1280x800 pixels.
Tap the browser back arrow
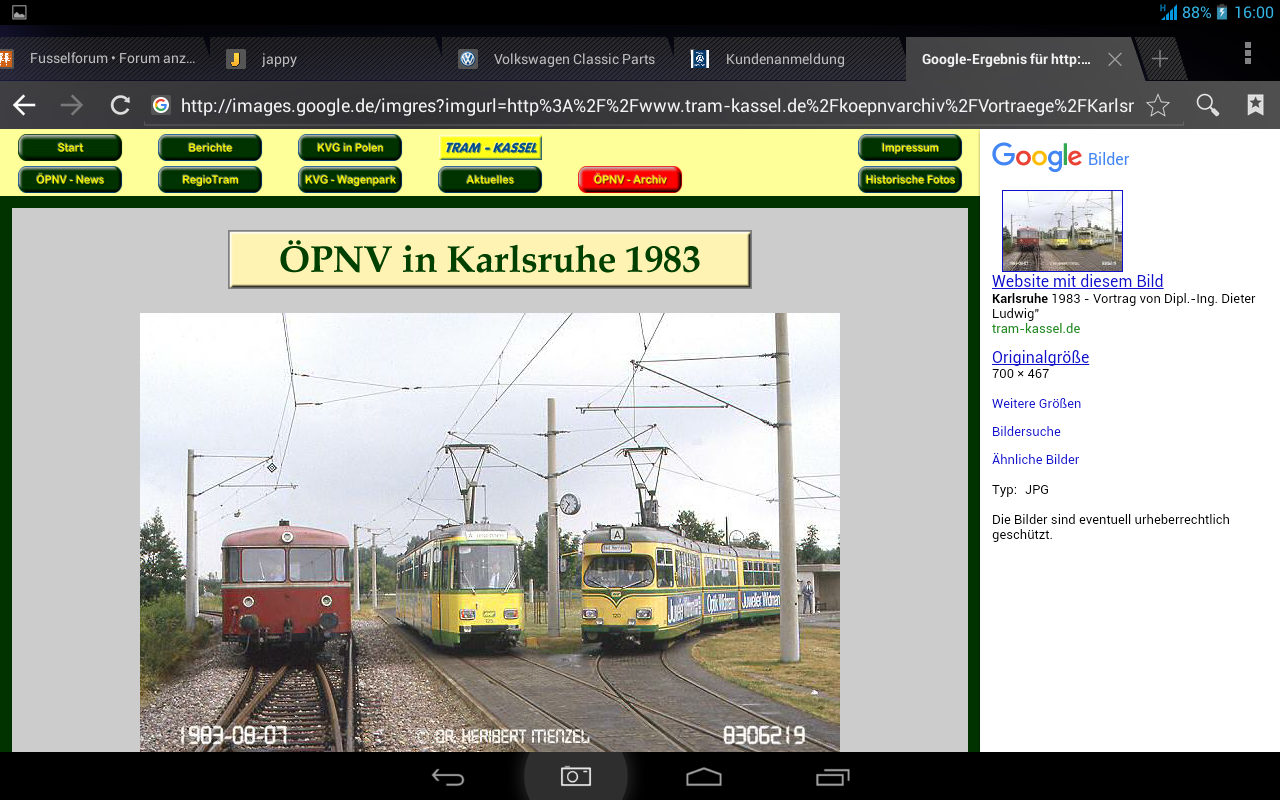point(24,105)
